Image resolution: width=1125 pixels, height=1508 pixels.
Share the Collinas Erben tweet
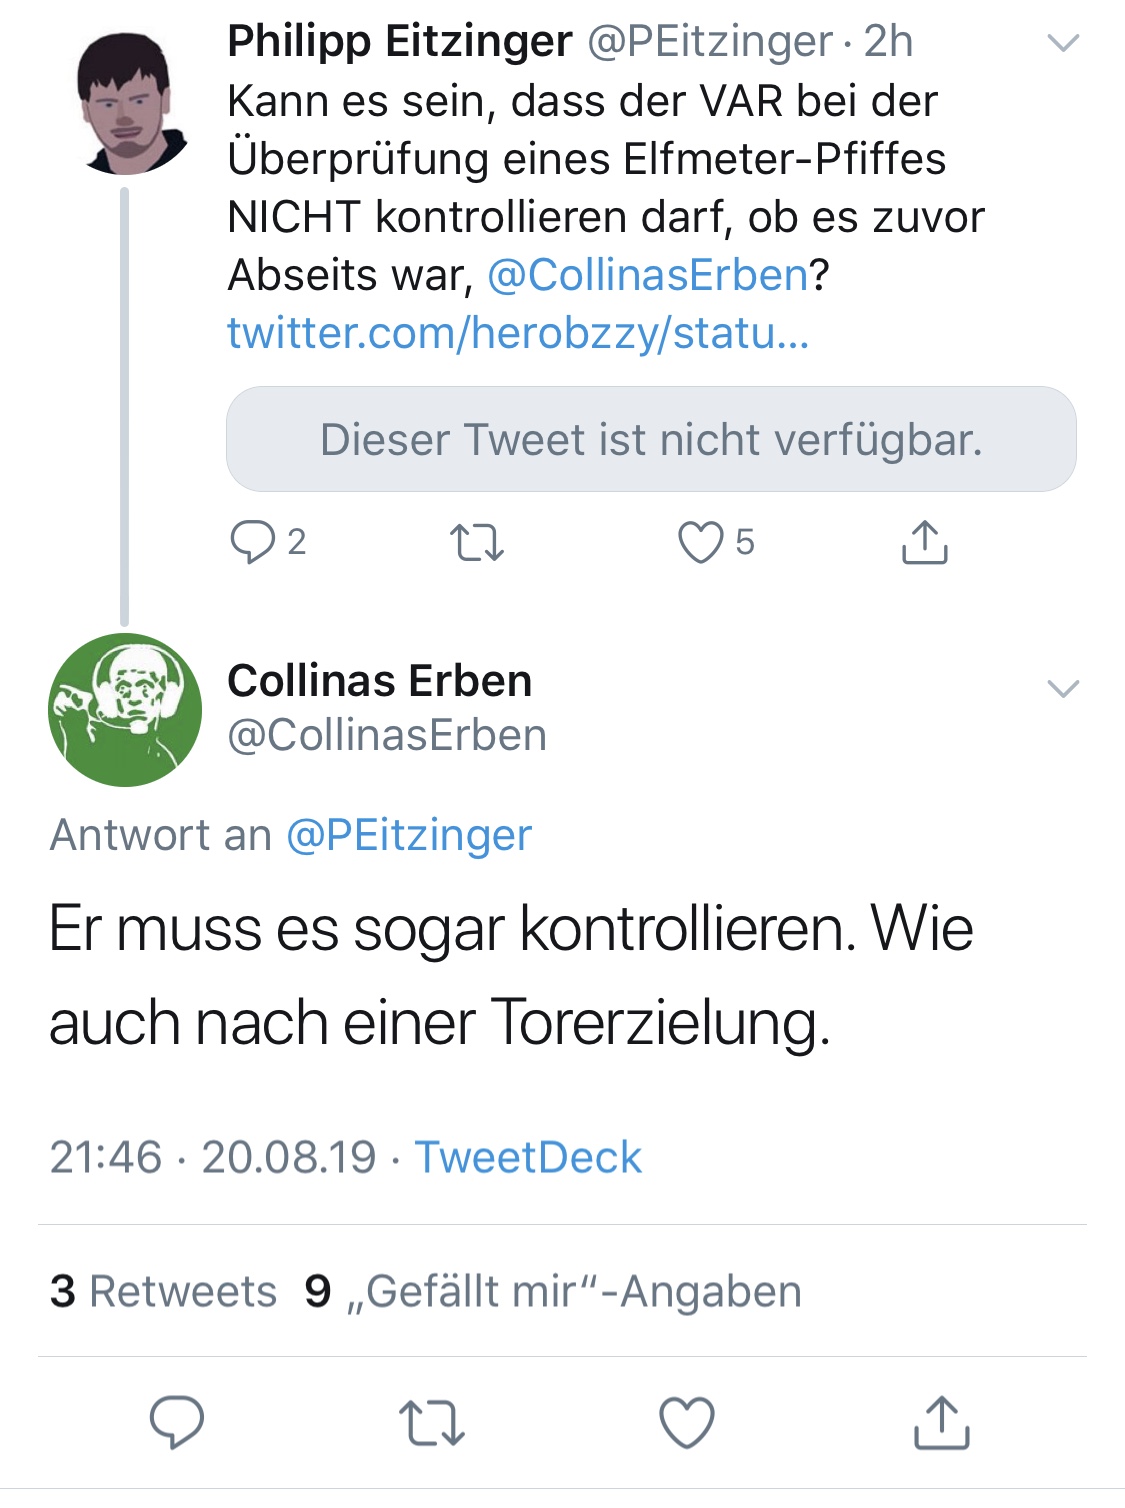point(942,1422)
